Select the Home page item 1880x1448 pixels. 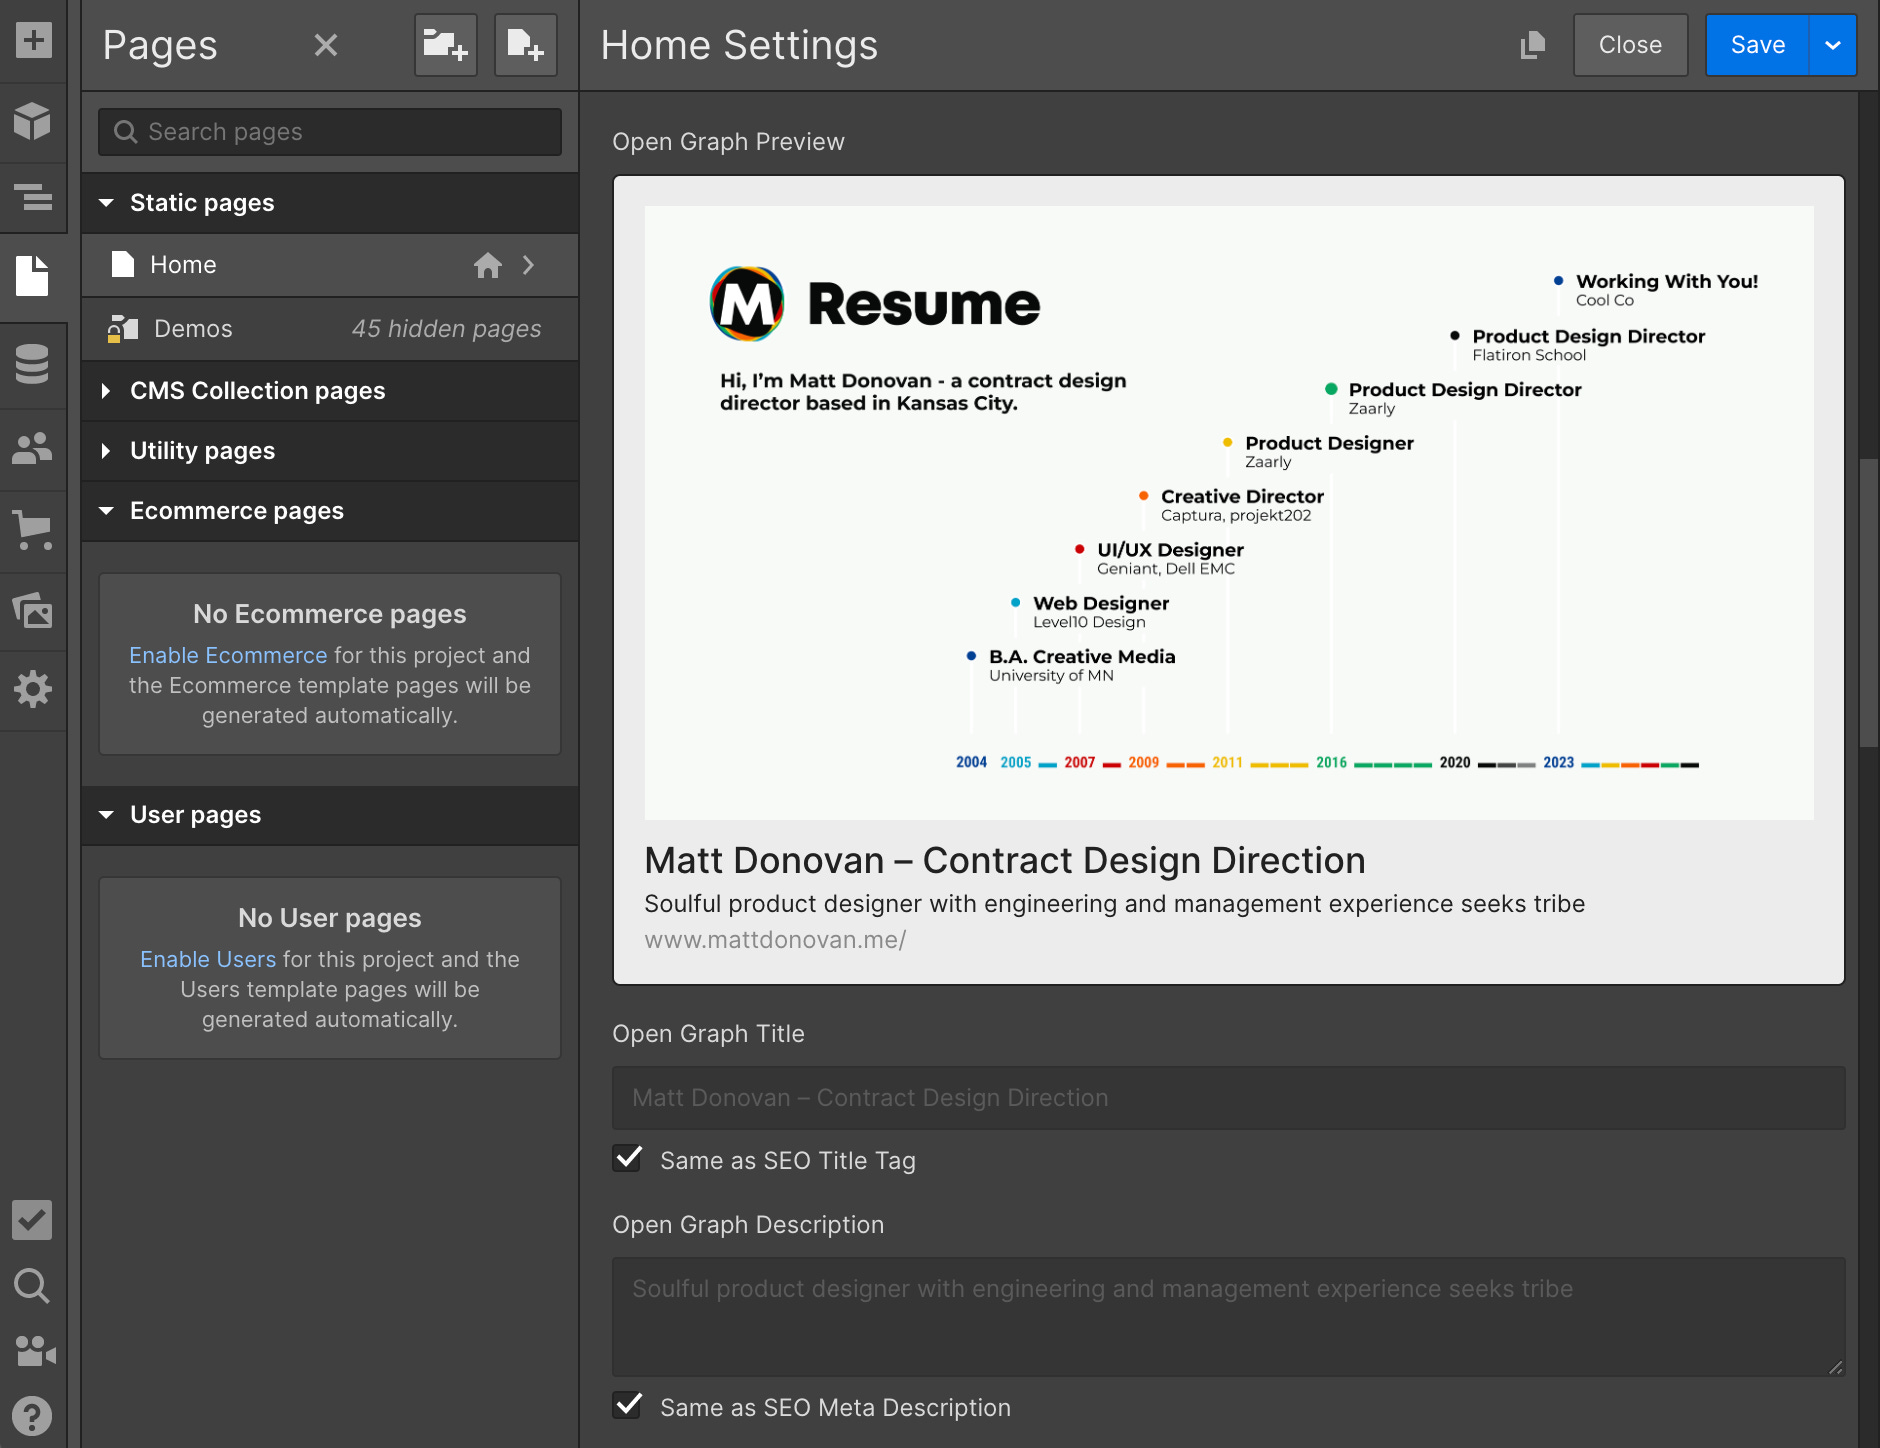click(183, 265)
